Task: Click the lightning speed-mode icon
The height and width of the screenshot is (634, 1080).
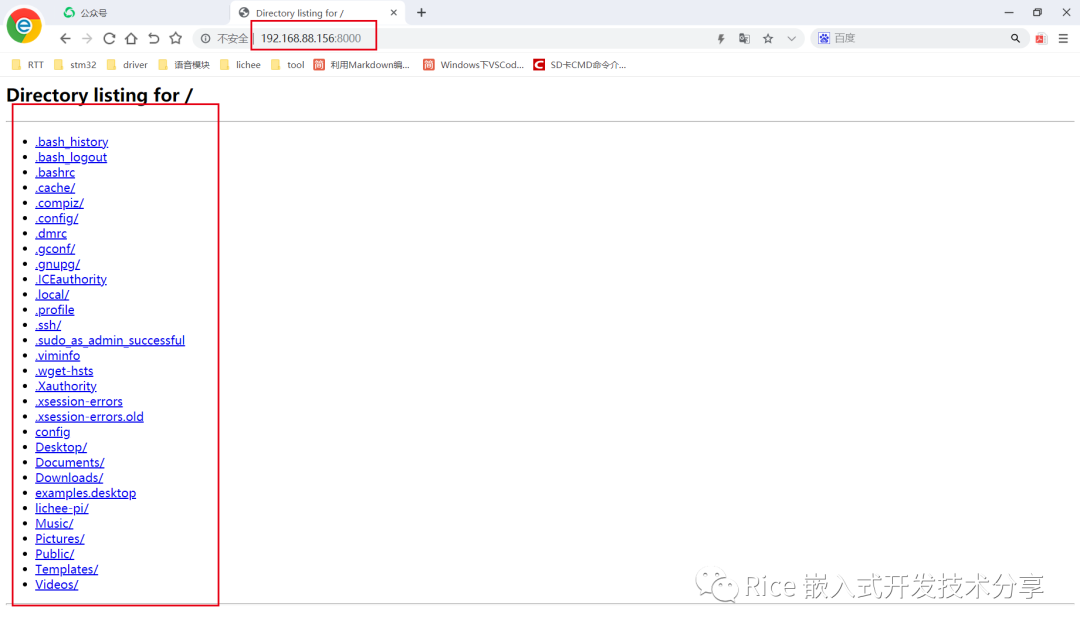Action: pos(721,39)
